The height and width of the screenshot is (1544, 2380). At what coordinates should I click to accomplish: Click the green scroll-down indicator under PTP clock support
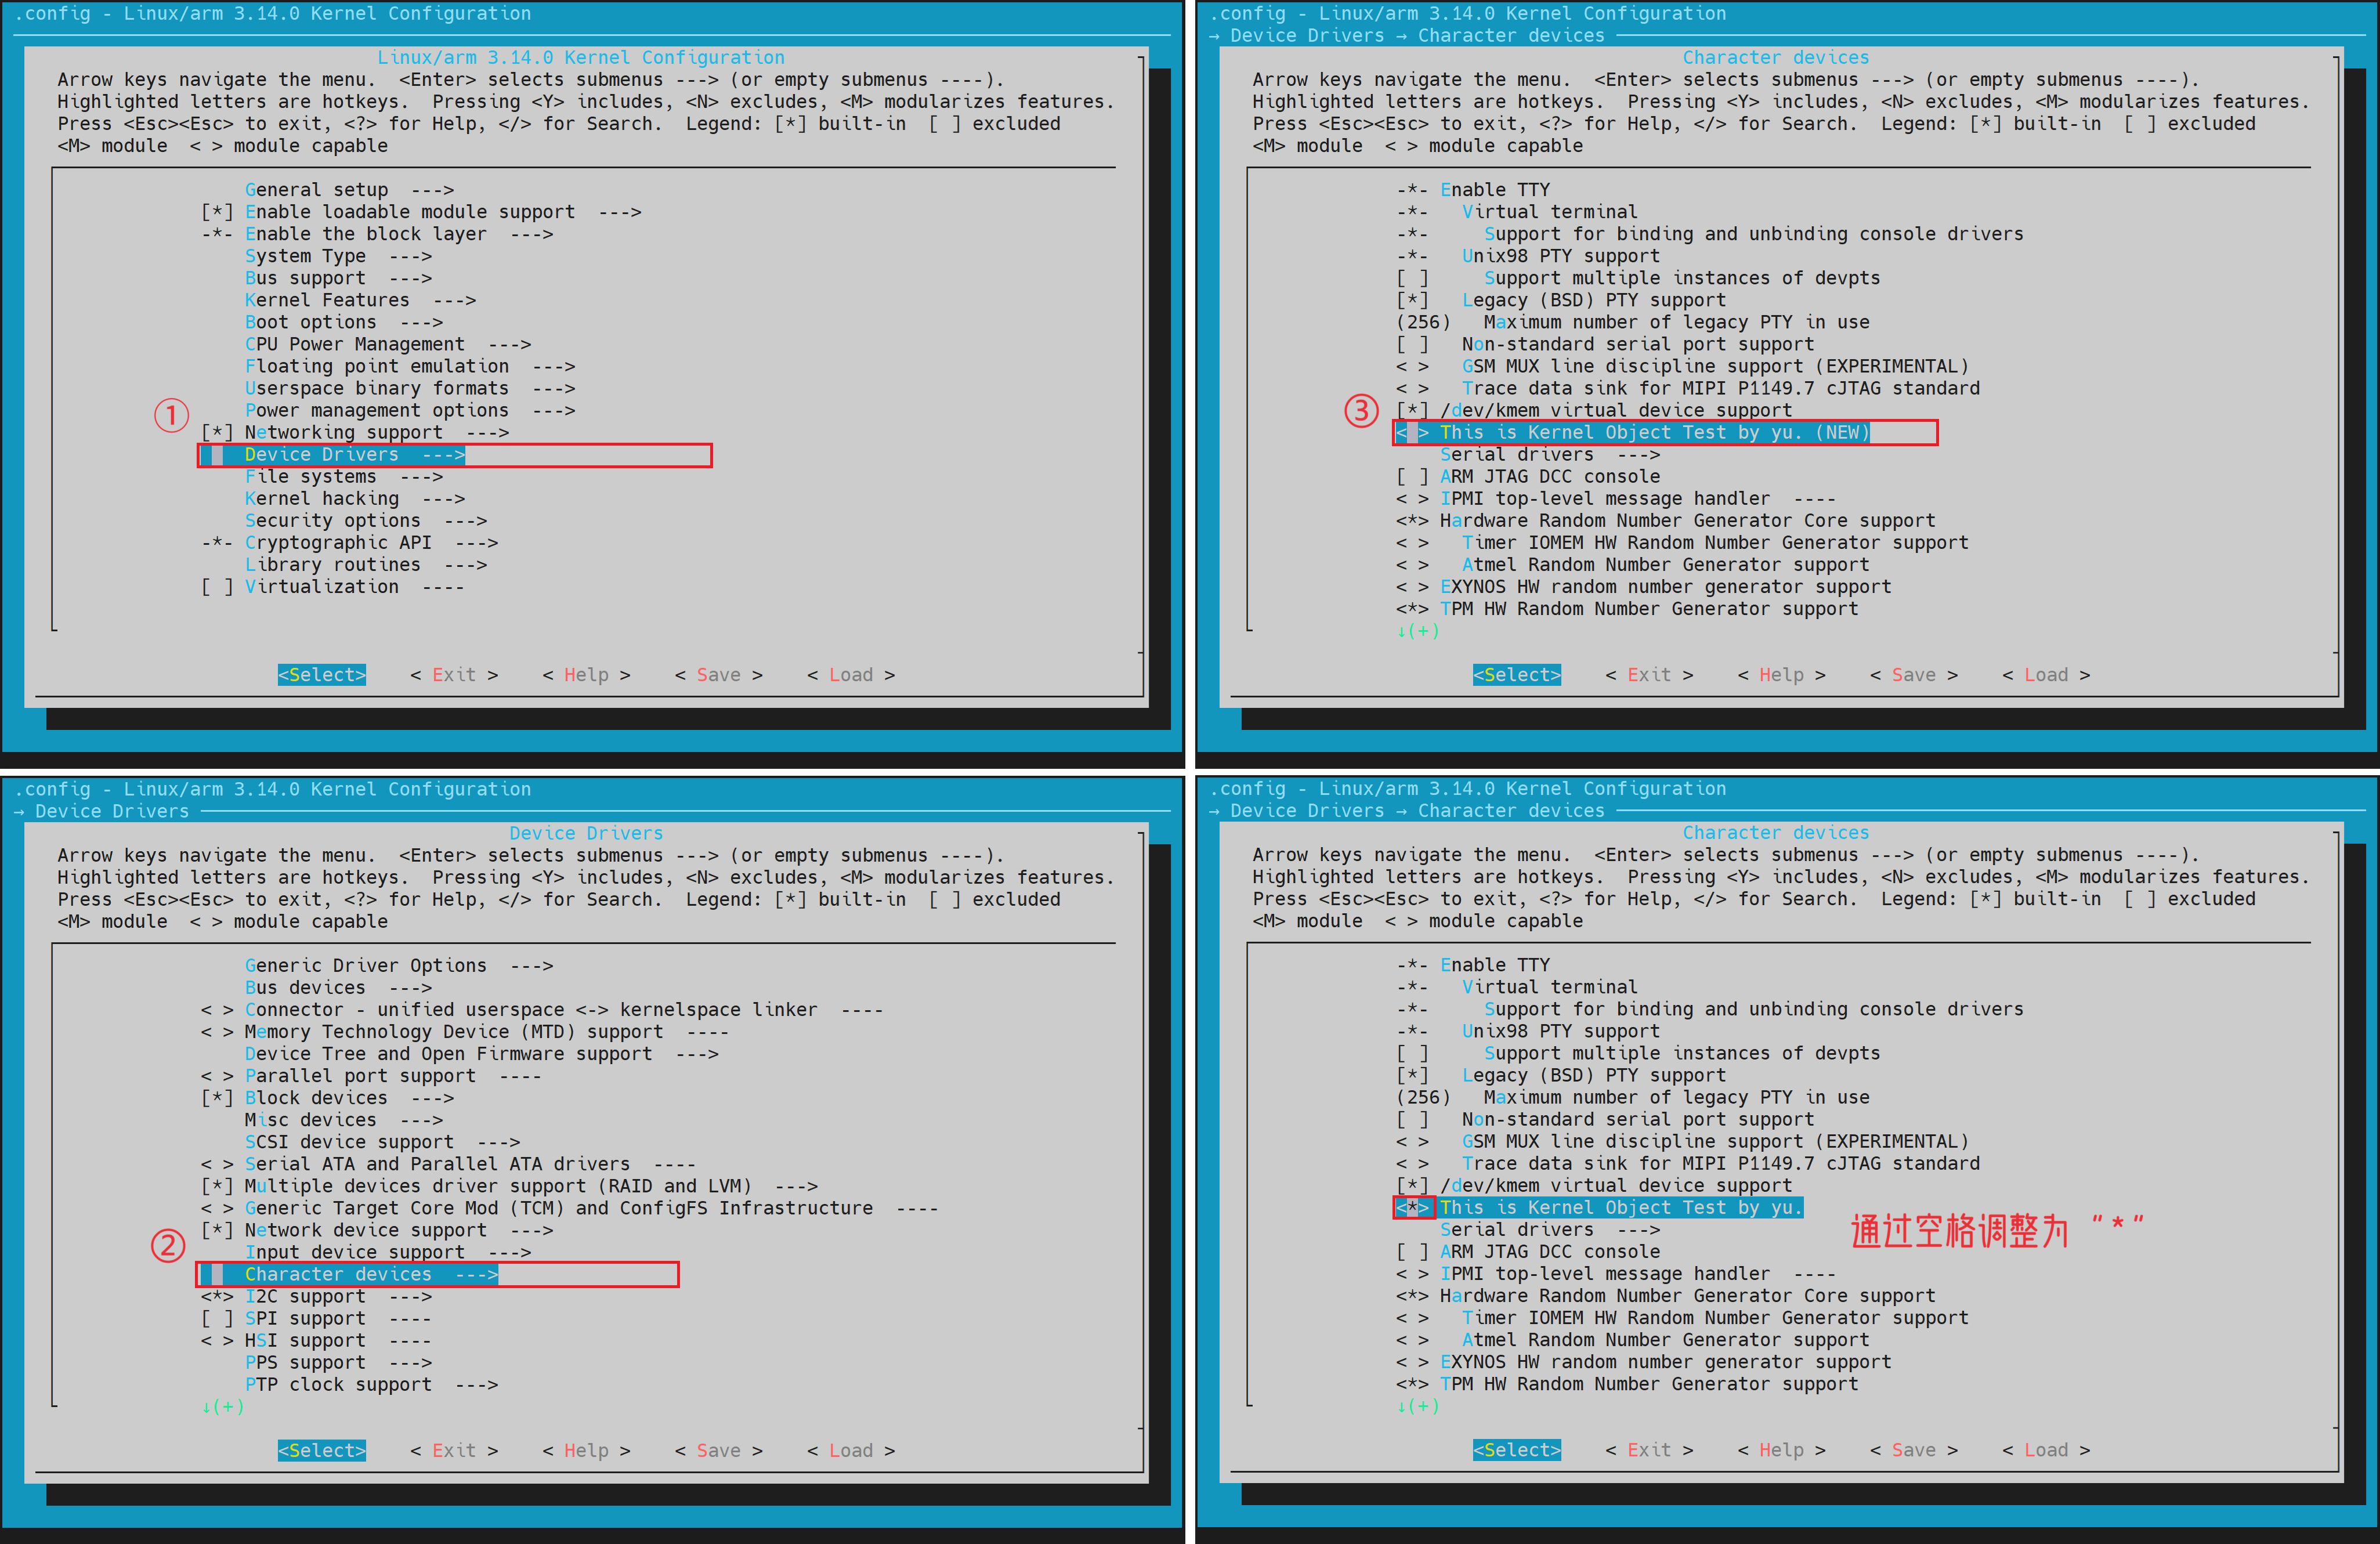tap(222, 1407)
